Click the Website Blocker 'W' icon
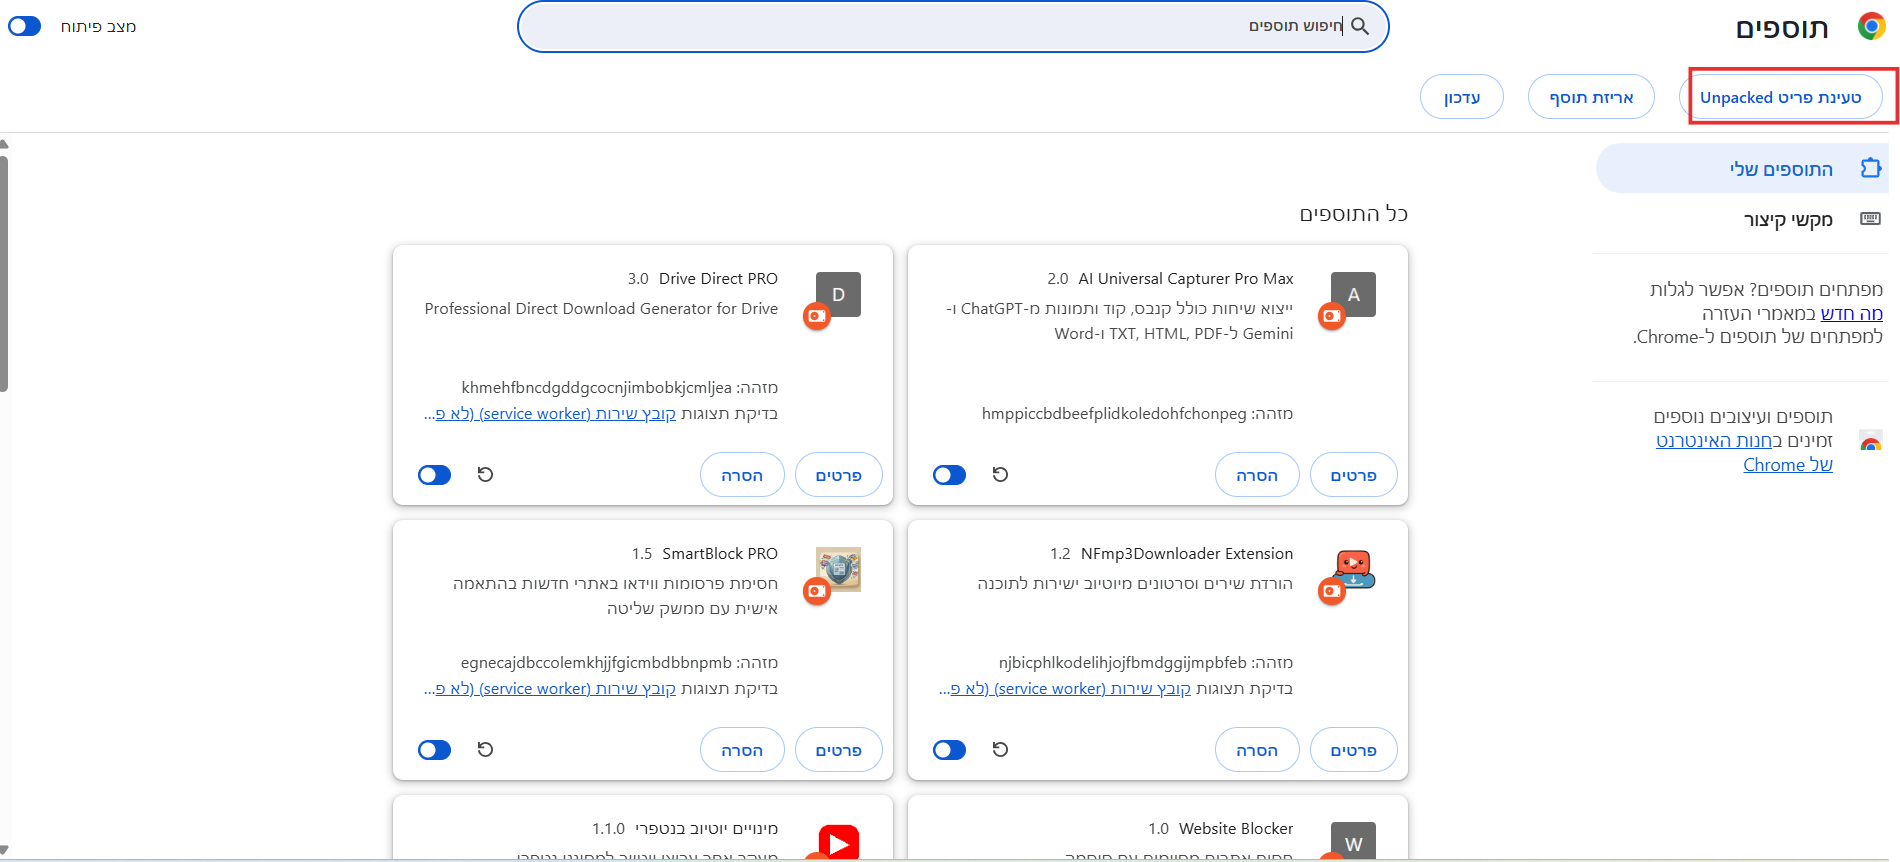 (x=1354, y=842)
